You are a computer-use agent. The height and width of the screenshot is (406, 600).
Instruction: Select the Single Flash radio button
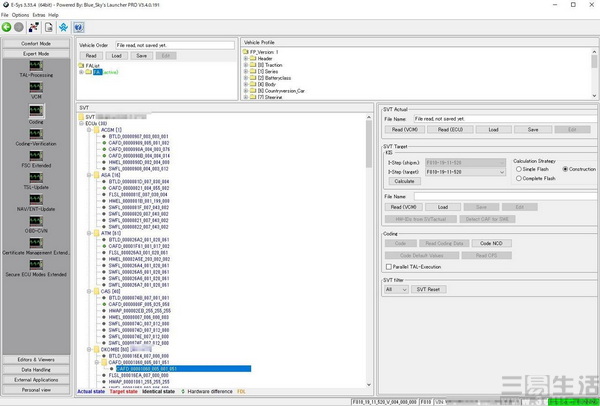click(518, 169)
